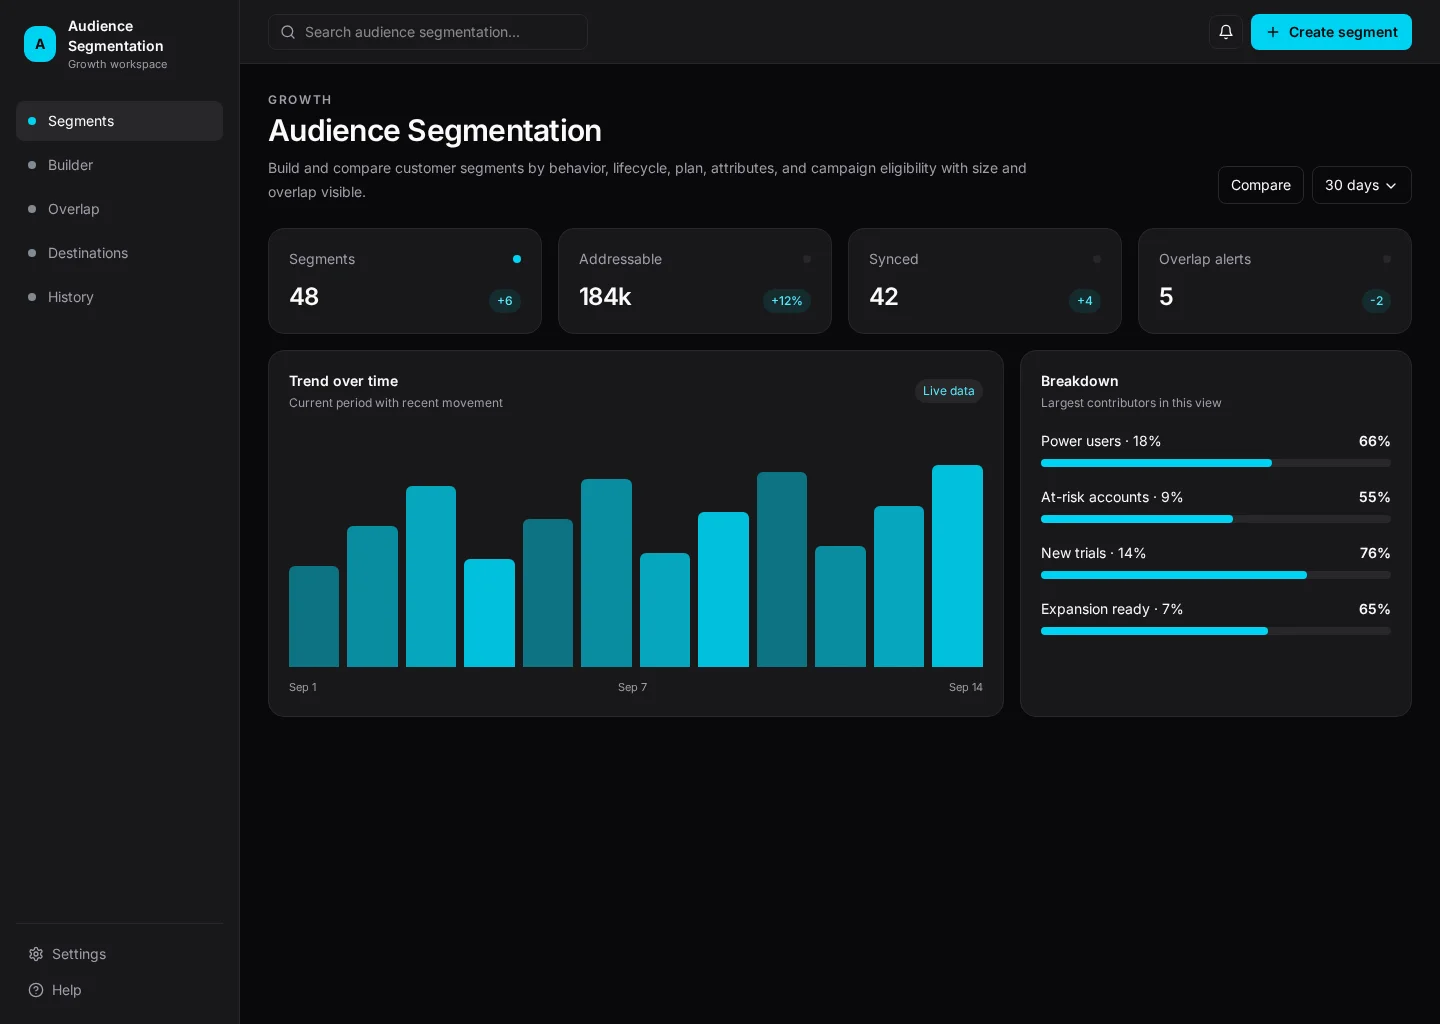Click the Power users progress bar

[1216, 463]
